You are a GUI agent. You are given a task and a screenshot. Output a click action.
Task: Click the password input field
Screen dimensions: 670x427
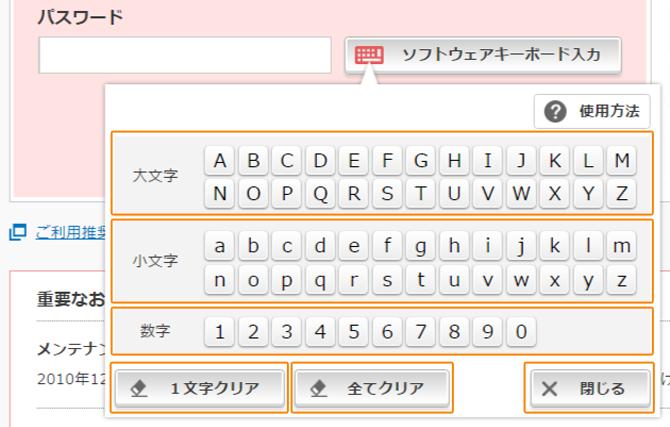[185, 56]
